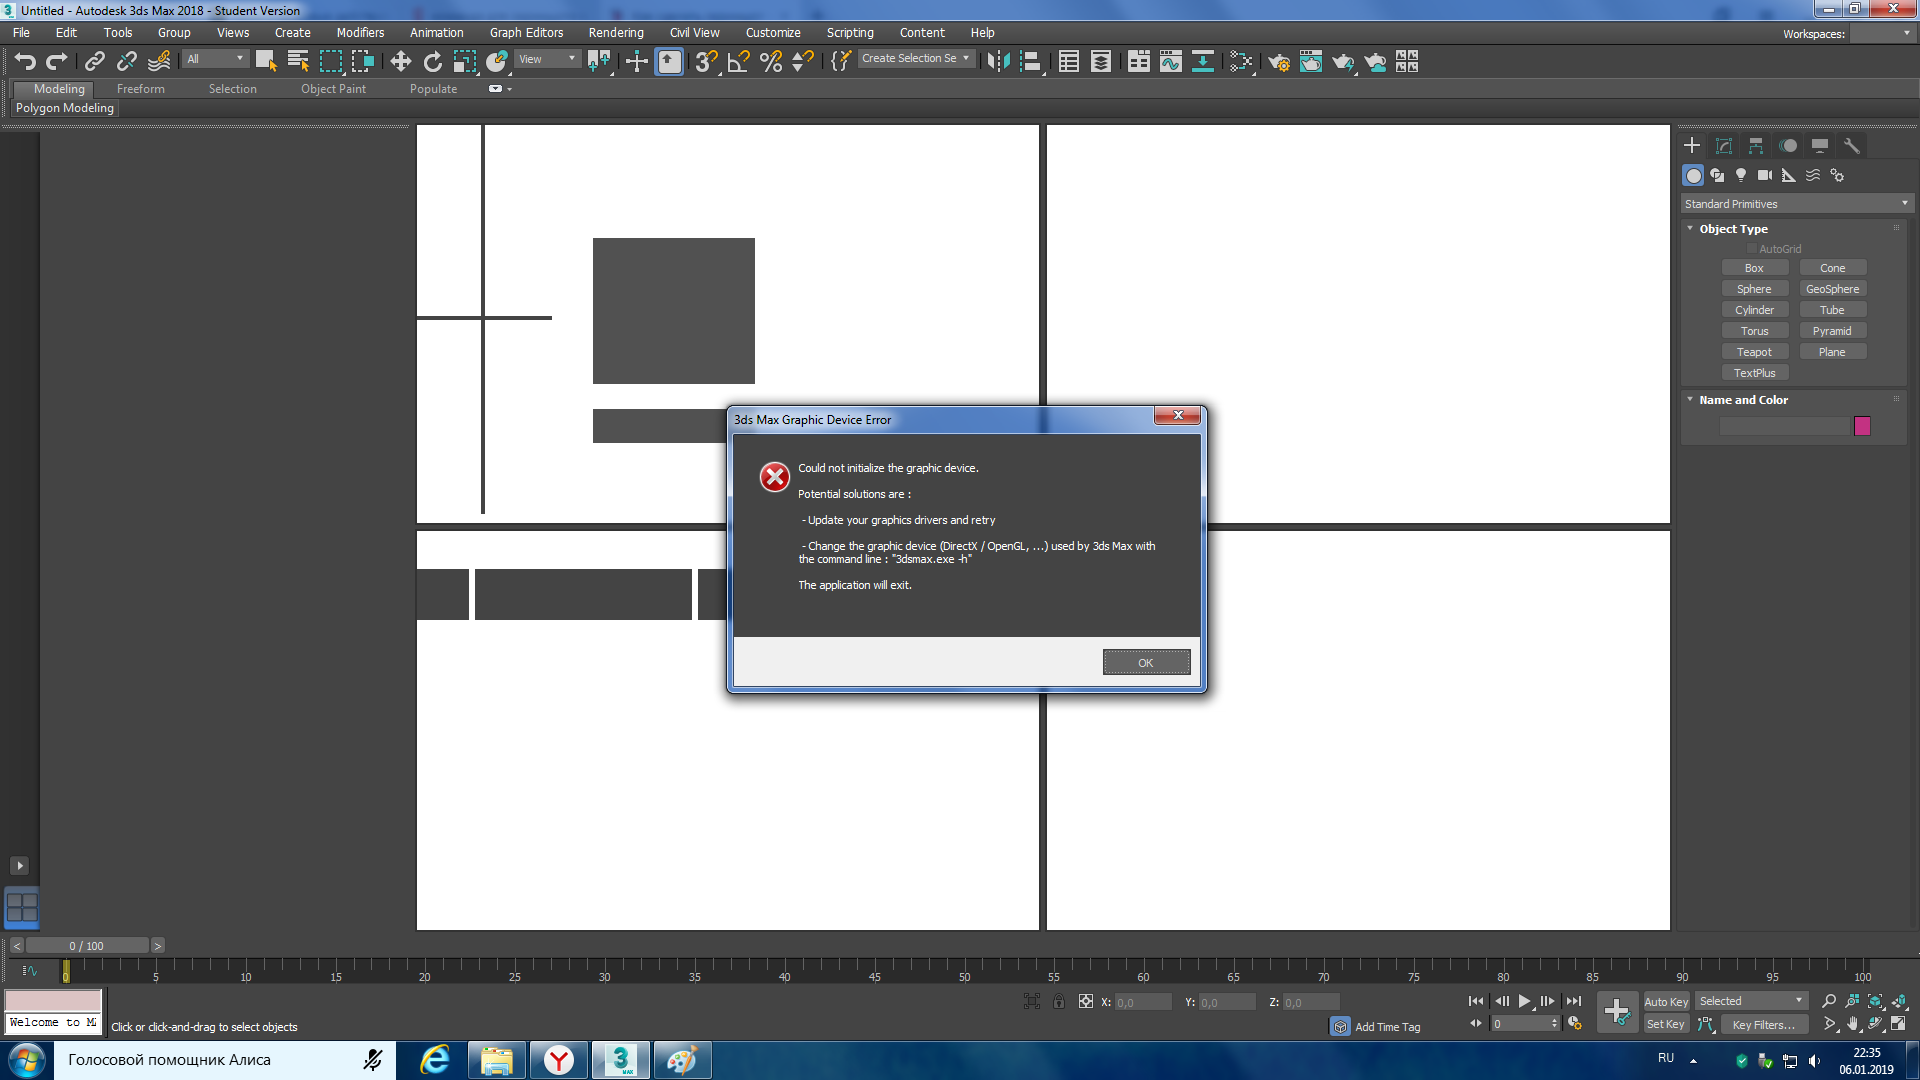Toggle the selection lock padlock icon
This screenshot has width=1920, height=1080.
point(1059,1002)
